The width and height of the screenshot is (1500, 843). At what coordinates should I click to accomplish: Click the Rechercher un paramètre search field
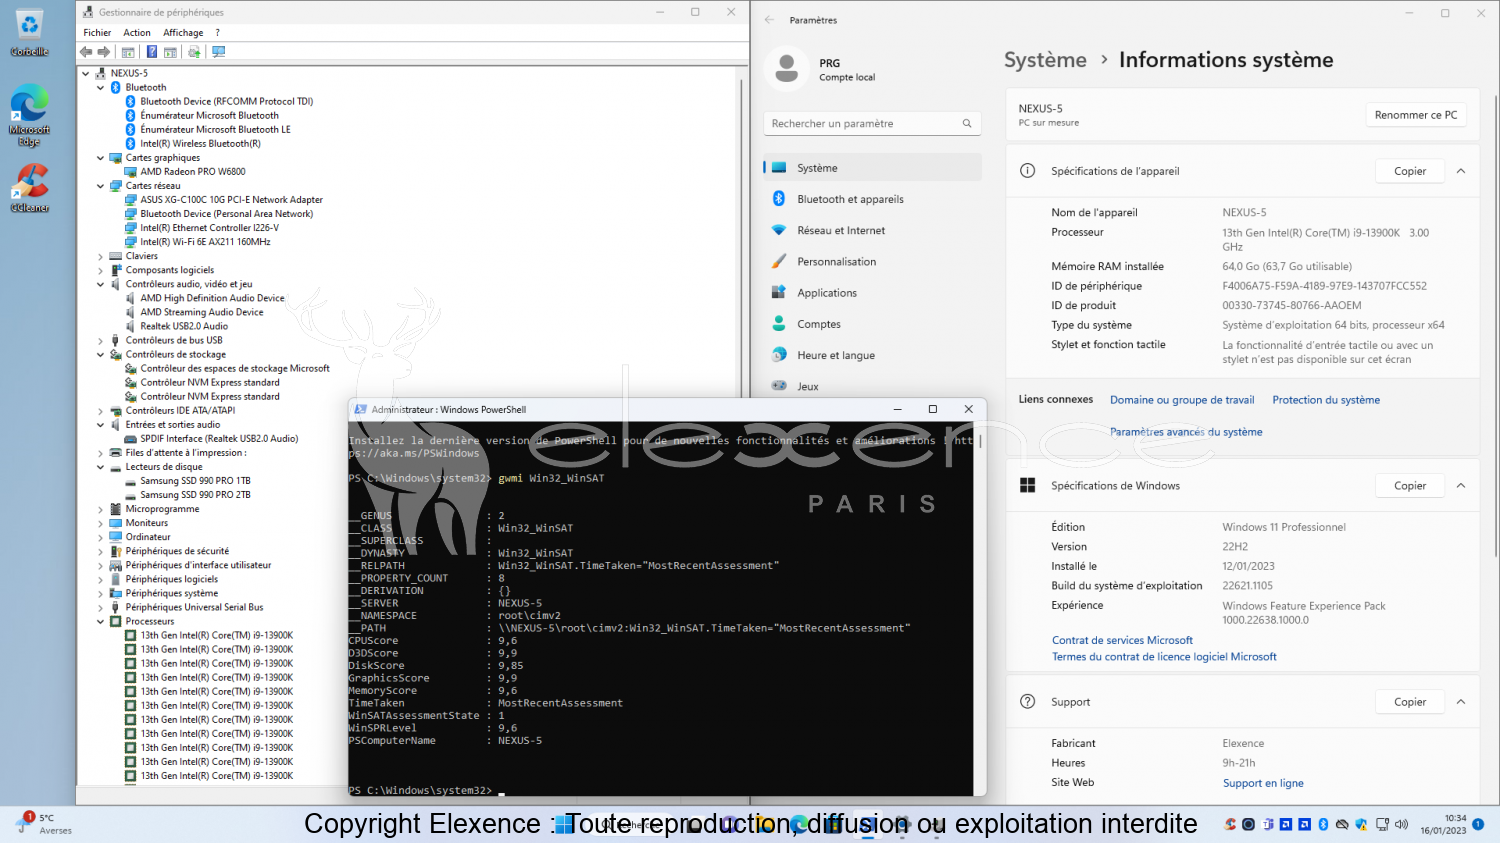872,124
